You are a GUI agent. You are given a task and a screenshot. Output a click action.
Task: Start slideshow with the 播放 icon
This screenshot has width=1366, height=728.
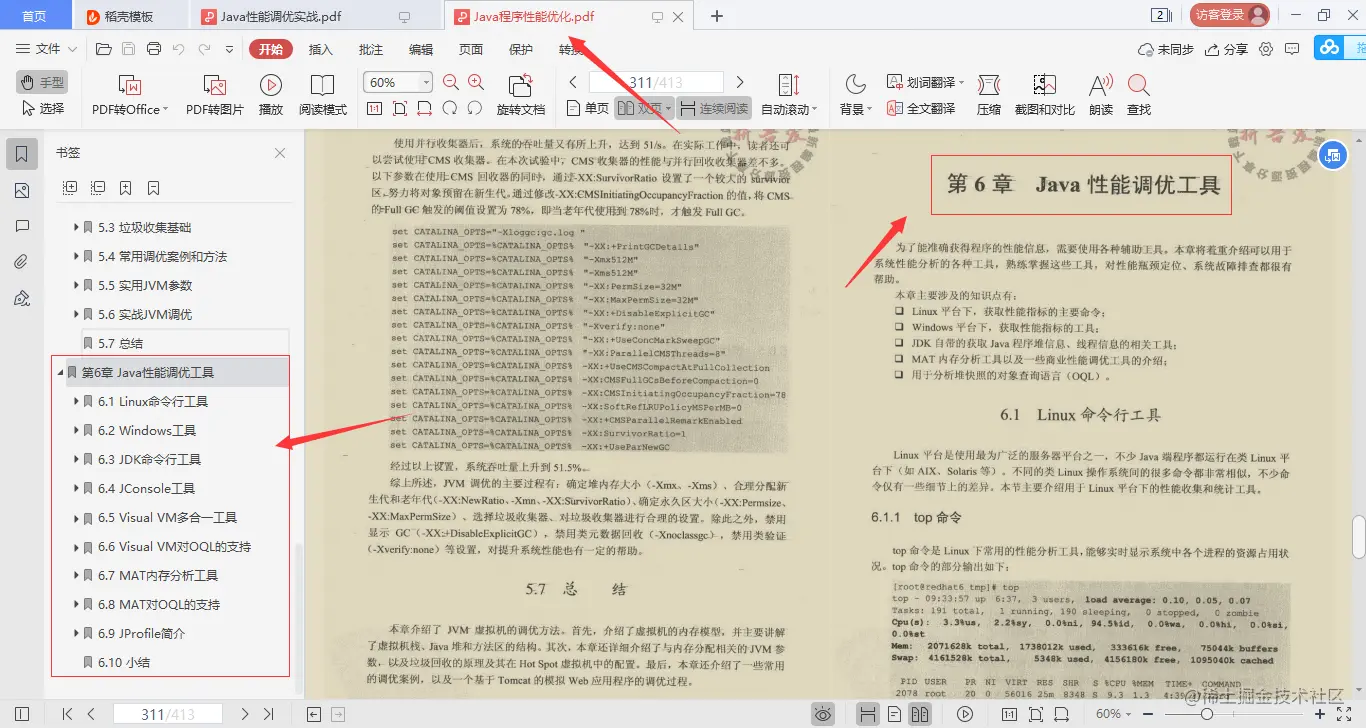click(270, 94)
